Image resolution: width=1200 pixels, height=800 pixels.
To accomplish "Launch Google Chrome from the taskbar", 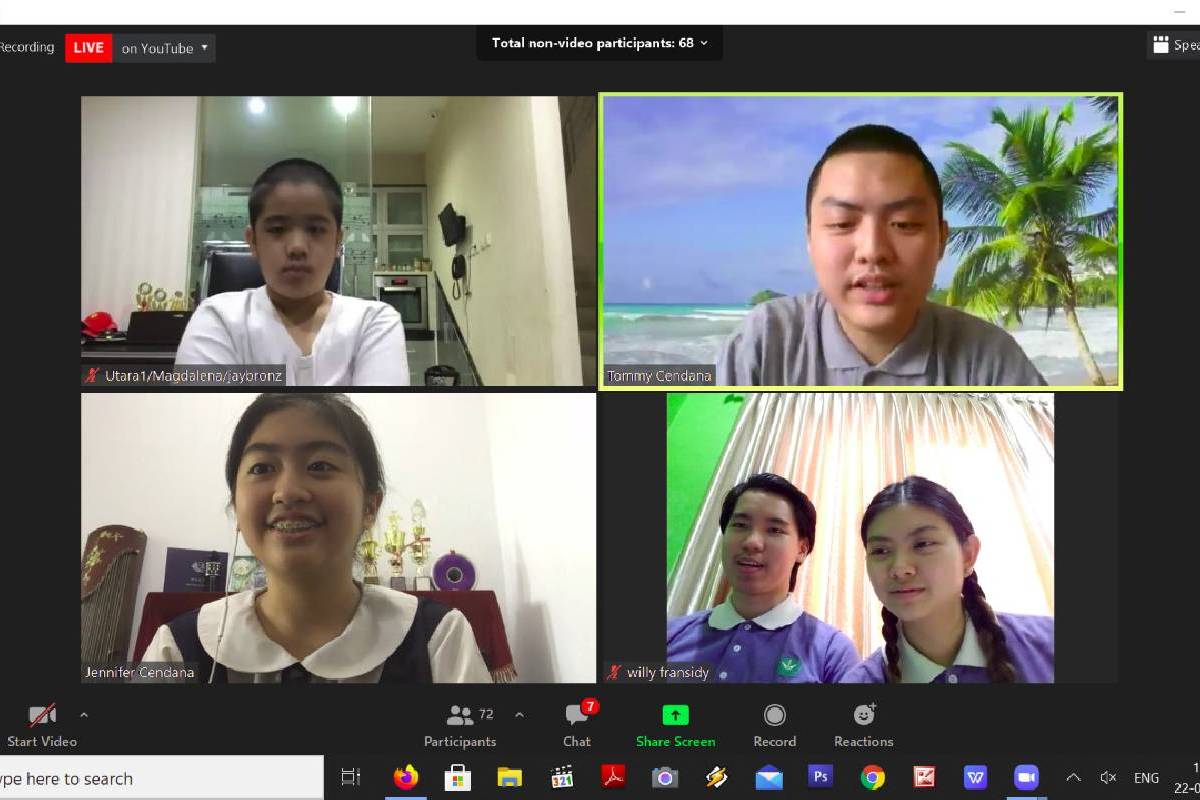I will (x=873, y=777).
